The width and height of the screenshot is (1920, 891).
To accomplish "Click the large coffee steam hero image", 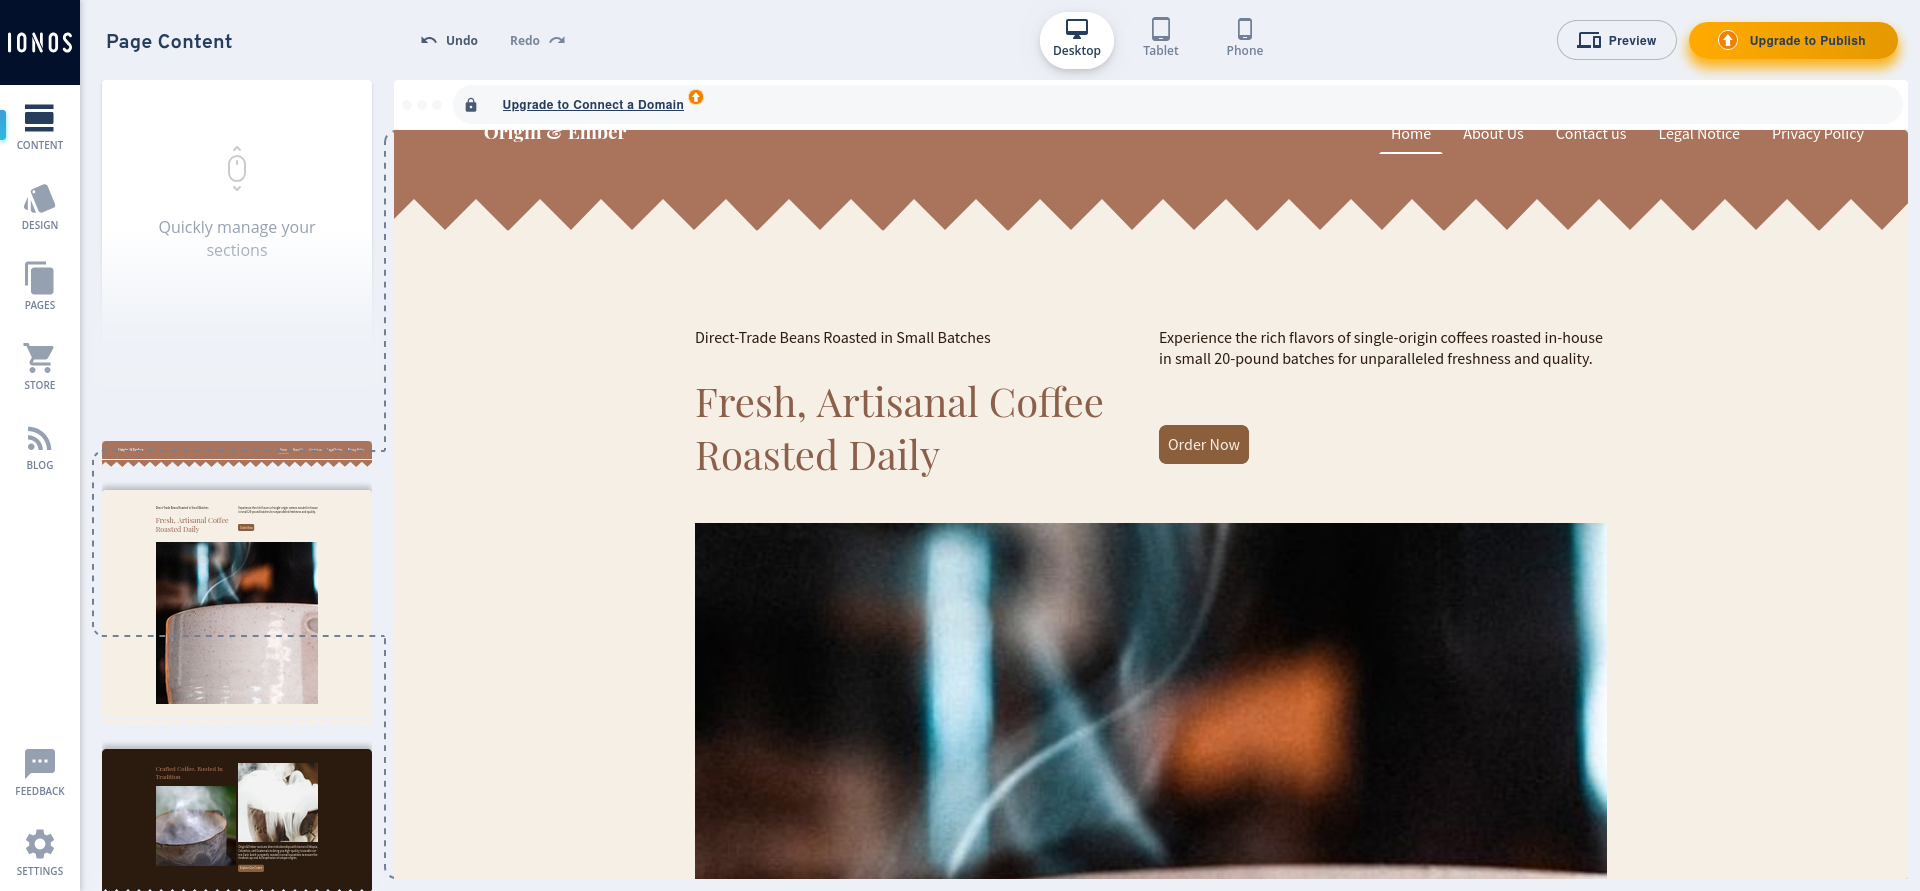I will (1151, 701).
